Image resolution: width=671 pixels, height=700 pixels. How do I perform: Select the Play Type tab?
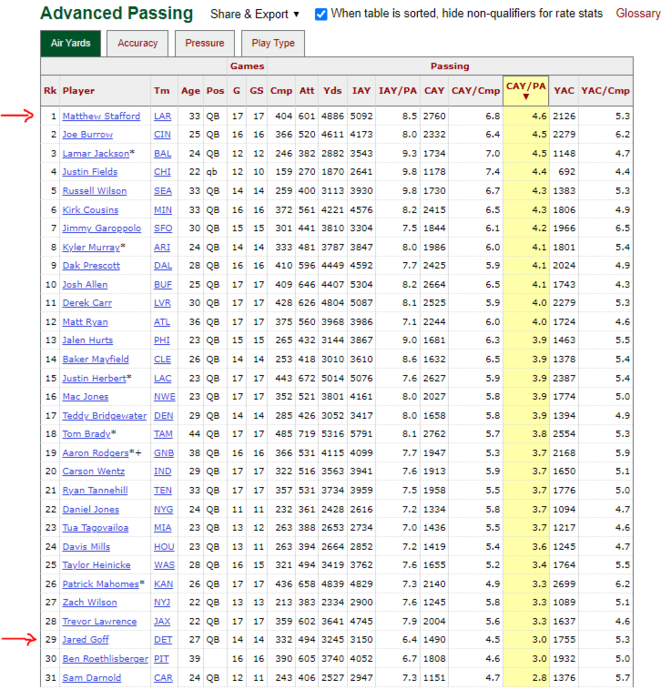(273, 44)
